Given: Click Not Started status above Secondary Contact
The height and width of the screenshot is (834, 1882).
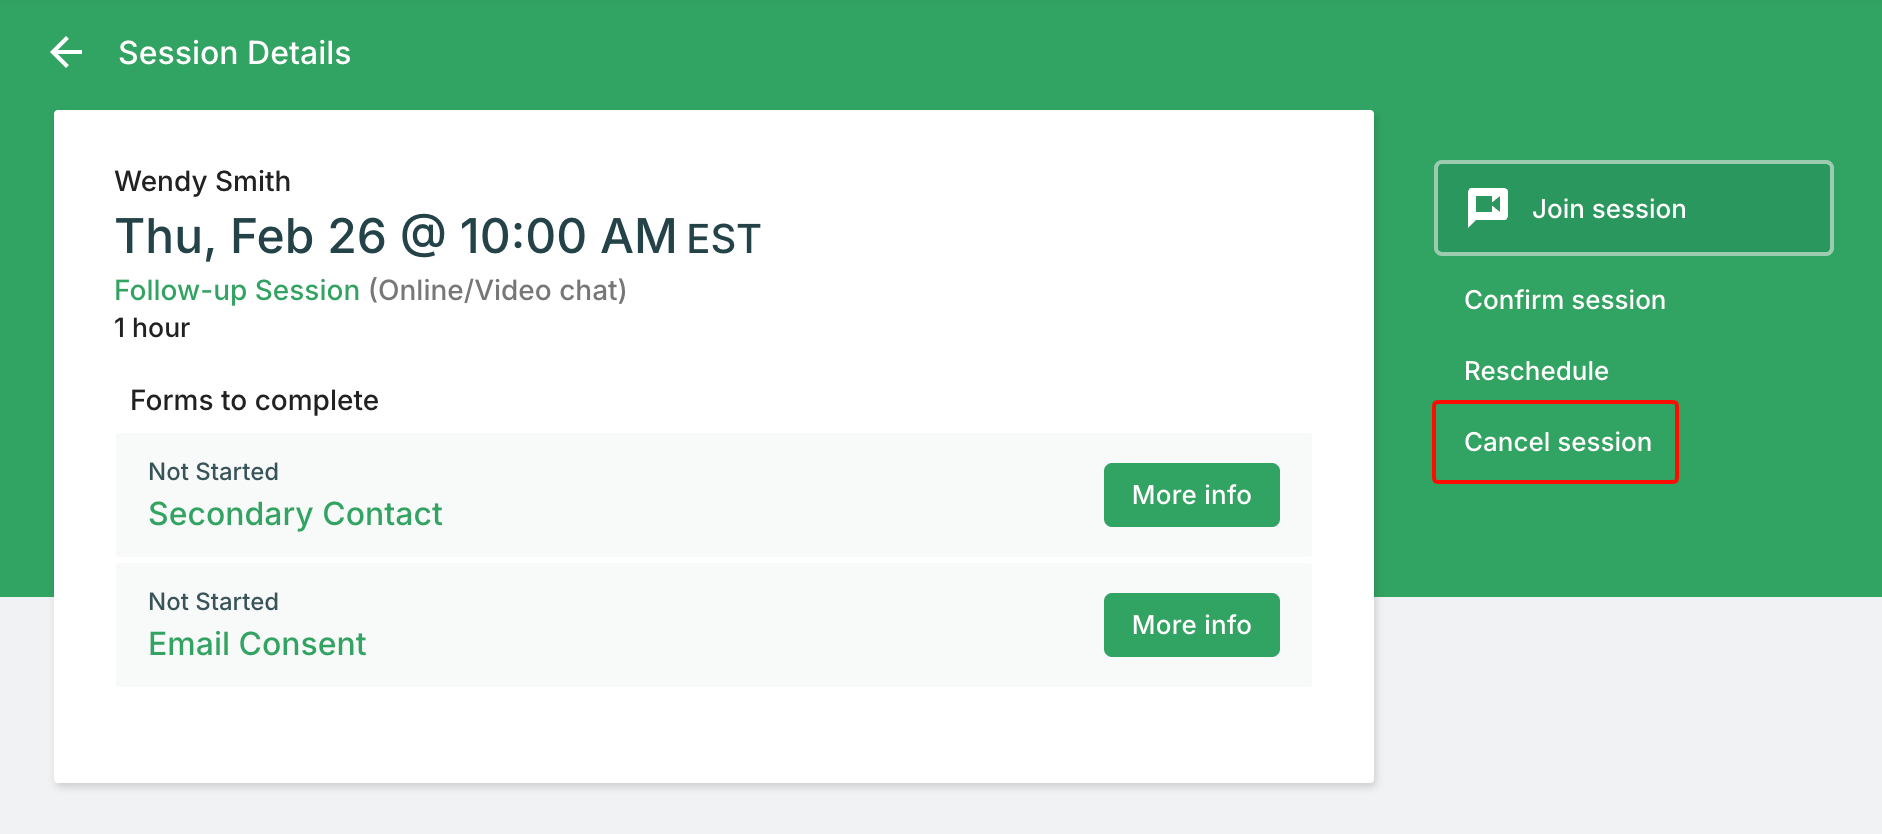Looking at the screenshot, I should 213,472.
